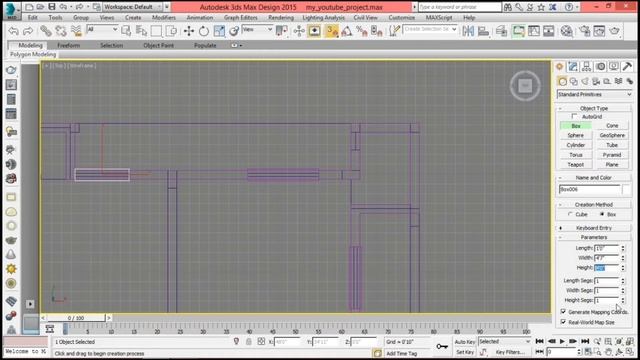This screenshot has width=640, height=360.
Task: Click the Set Keys key icon
Action: point(442,347)
